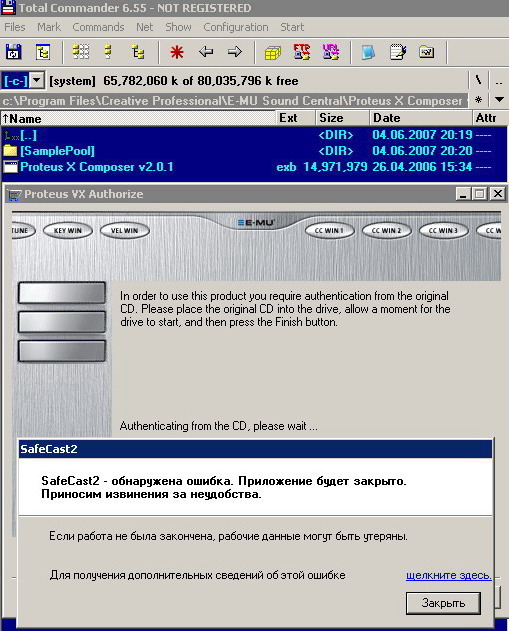Screen dimensions: 509x631
Task: Go back with the left arrow icon
Action: coord(206,52)
